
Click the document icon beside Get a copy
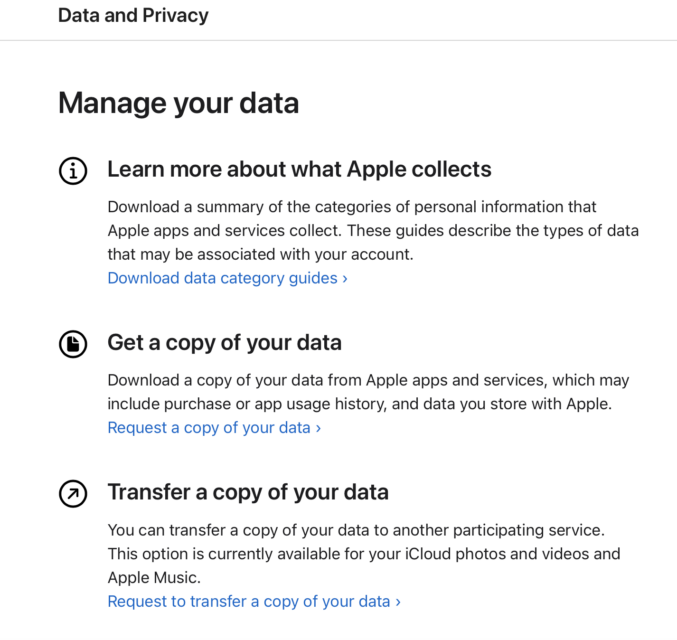(x=73, y=344)
